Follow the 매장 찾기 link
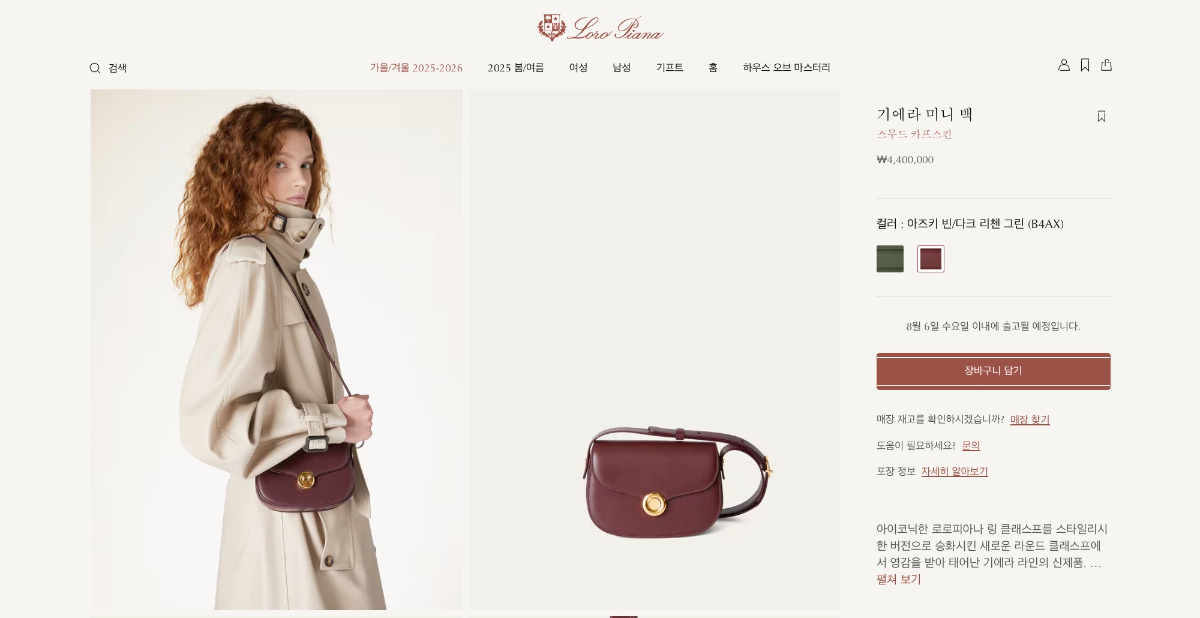 1030,420
